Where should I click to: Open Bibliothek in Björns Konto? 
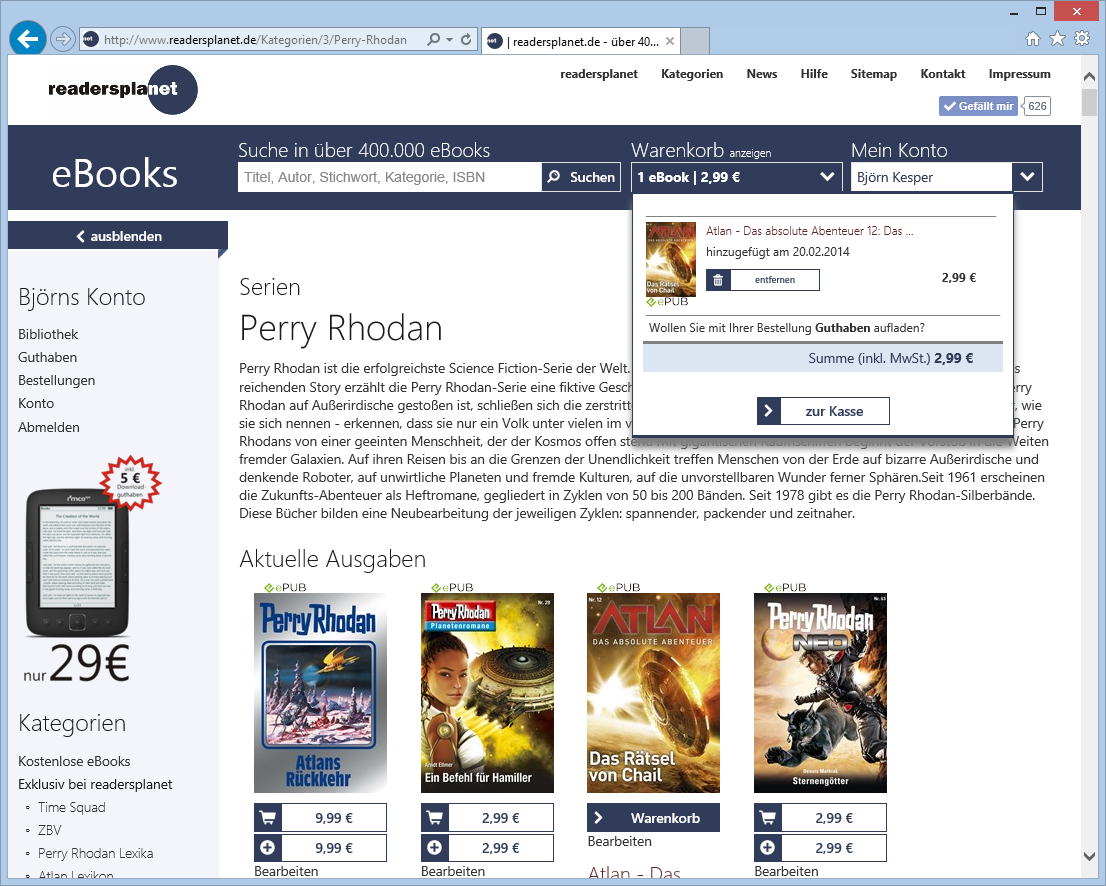(x=48, y=334)
